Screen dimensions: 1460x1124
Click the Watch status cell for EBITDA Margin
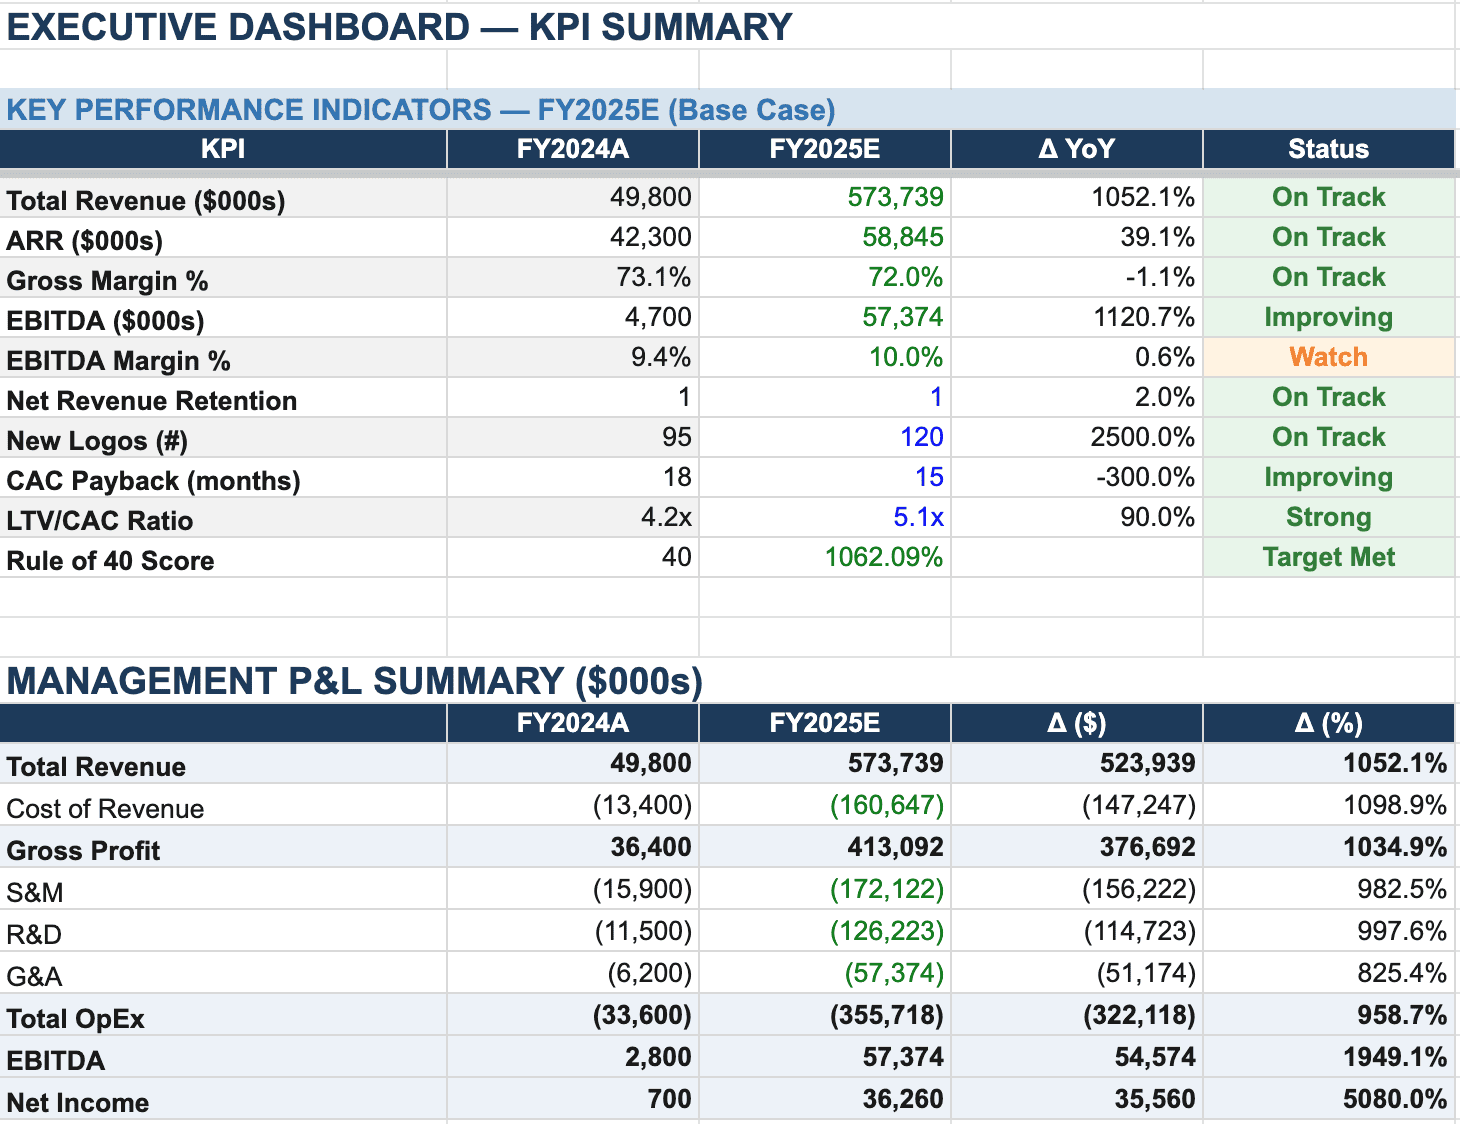(x=1327, y=357)
